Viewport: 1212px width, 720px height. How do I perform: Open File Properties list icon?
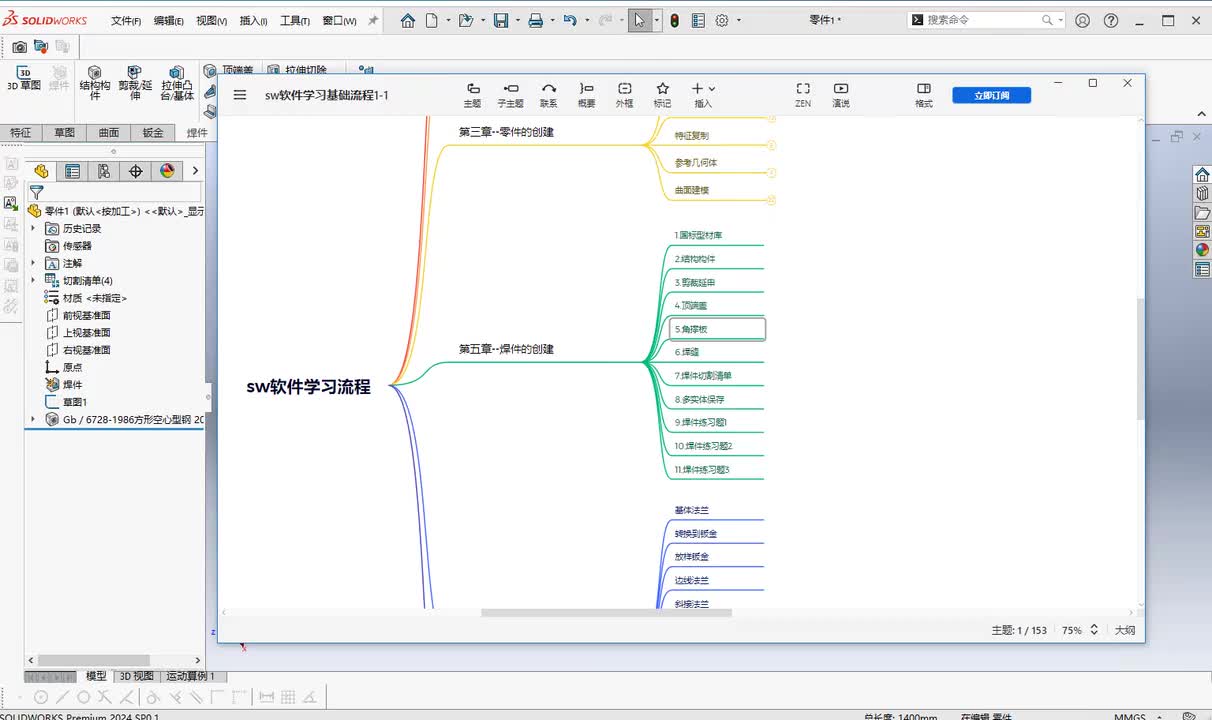coord(698,20)
